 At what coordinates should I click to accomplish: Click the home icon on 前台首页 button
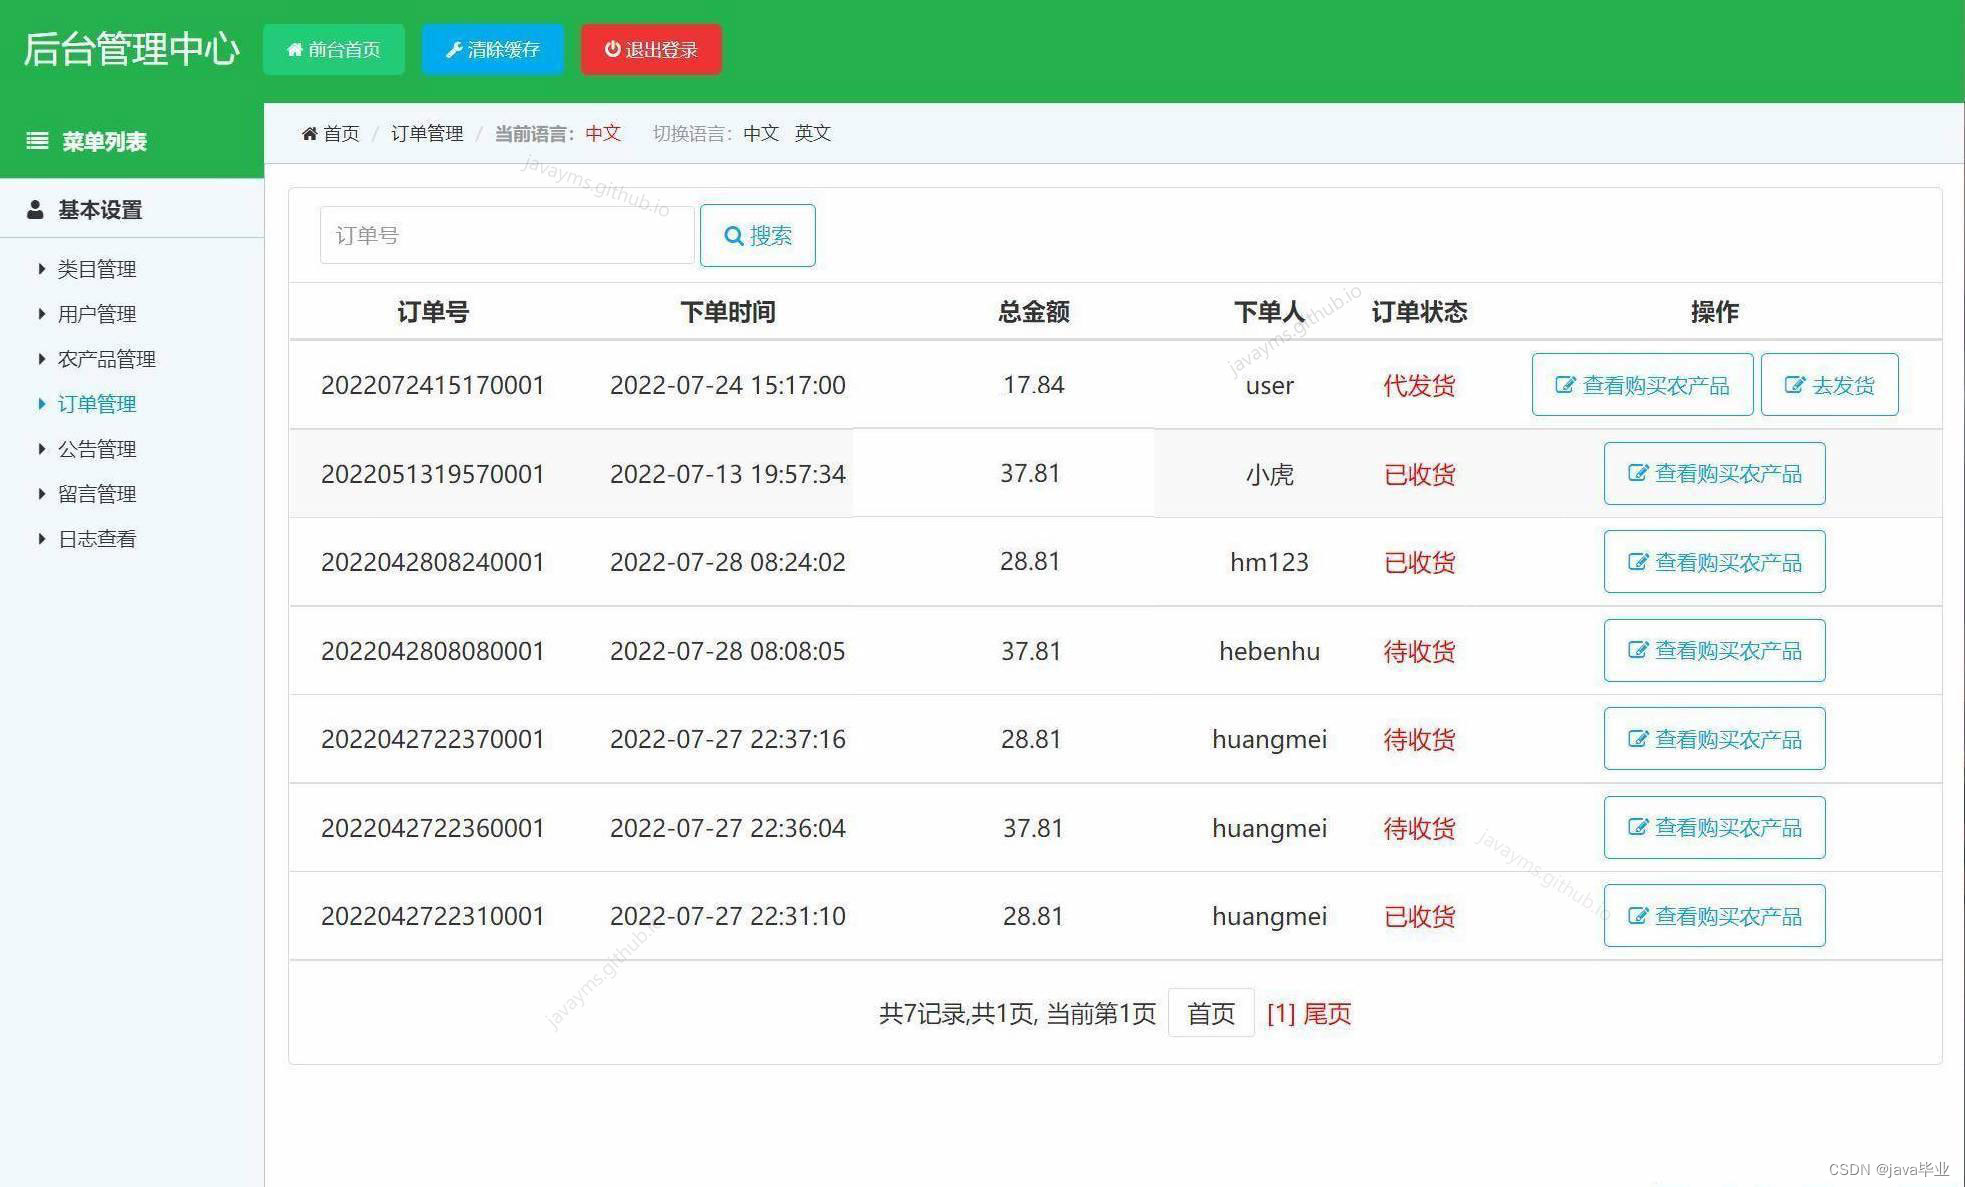(x=295, y=48)
